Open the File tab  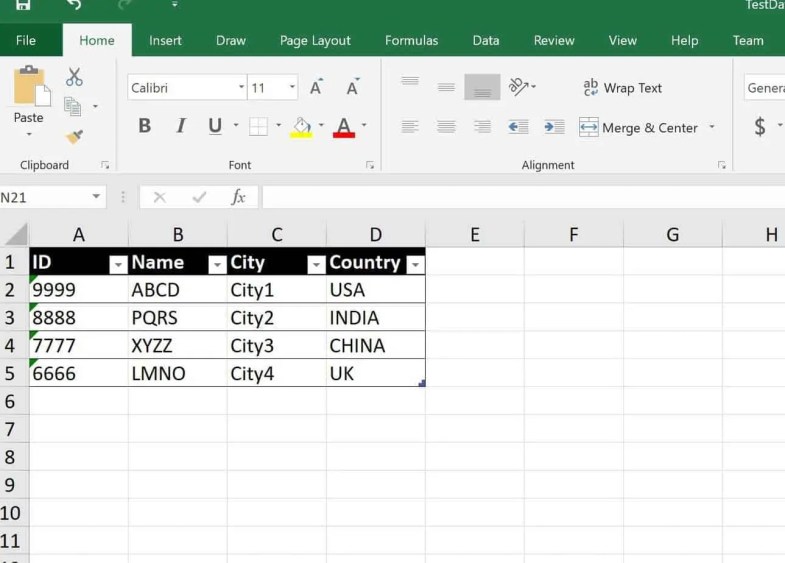(x=26, y=40)
